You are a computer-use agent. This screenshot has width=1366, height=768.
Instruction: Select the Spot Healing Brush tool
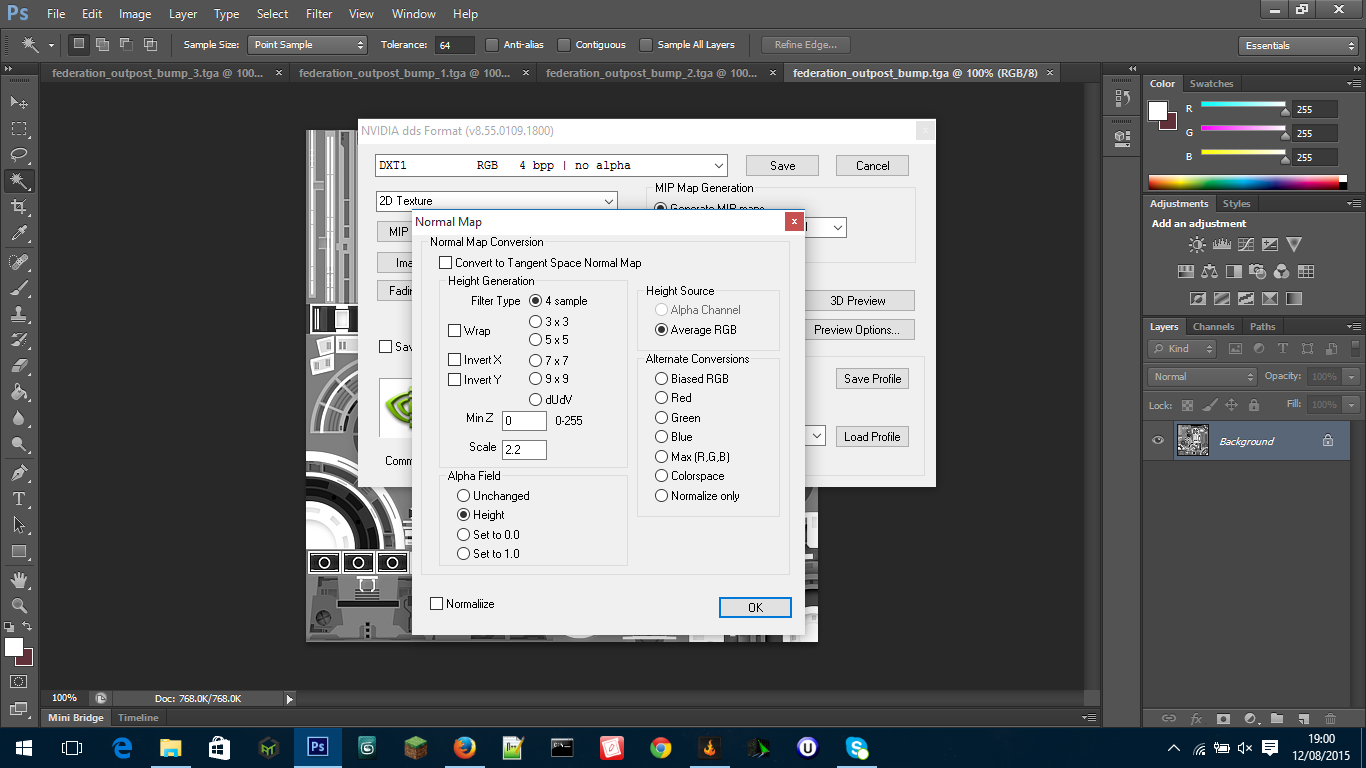click(x=19, y=262)
